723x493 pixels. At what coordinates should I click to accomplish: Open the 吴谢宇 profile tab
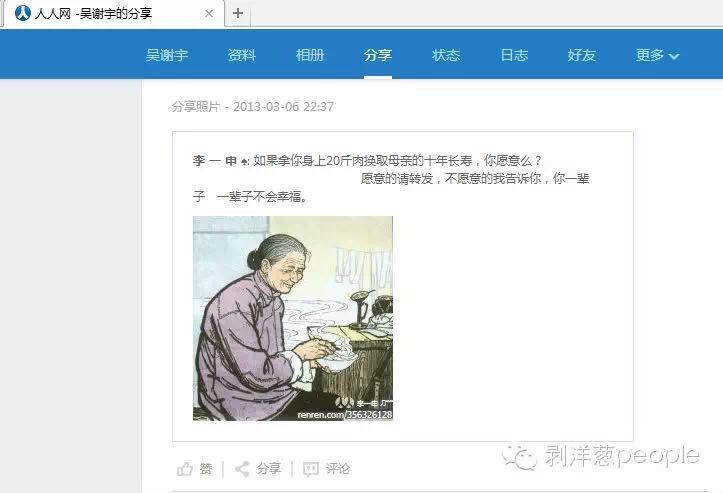[167, 55]
